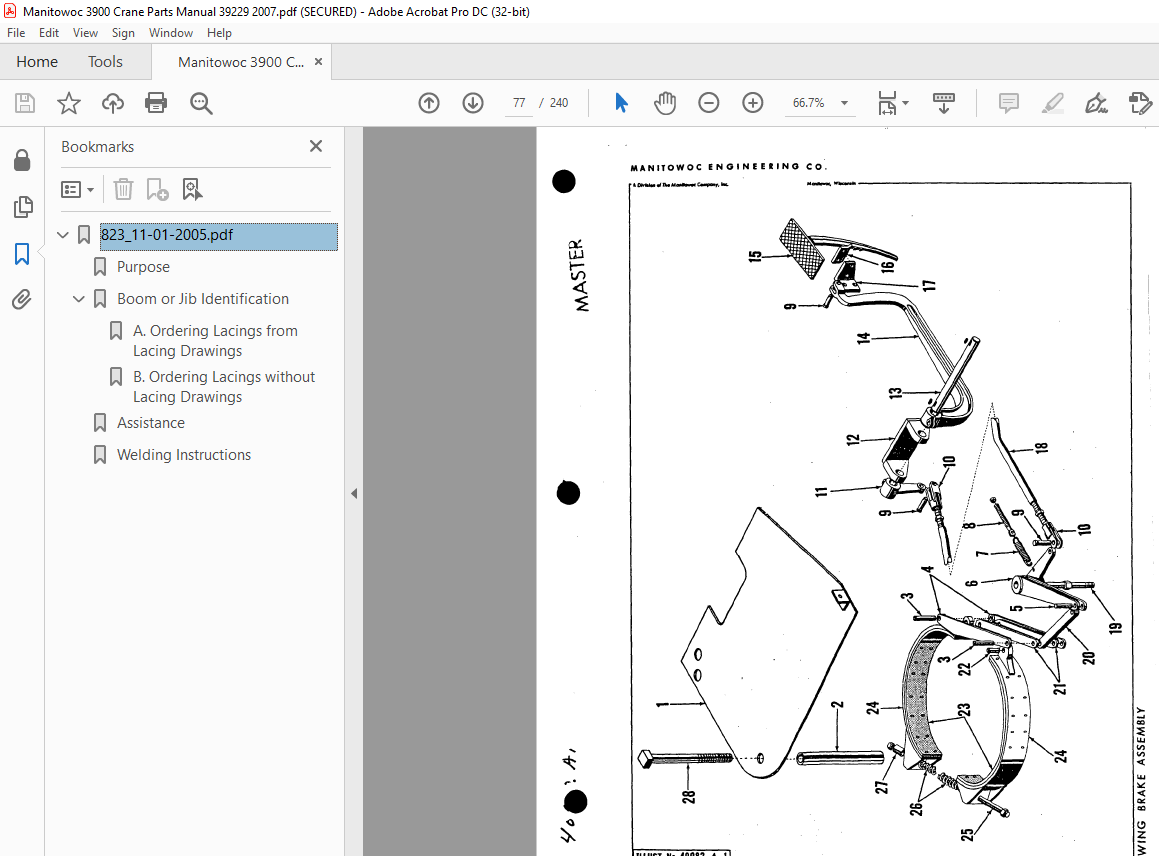Jump to Boom or Jib Identification bookmark
This screenshot has width=1159, height=856.
[203, 299]
